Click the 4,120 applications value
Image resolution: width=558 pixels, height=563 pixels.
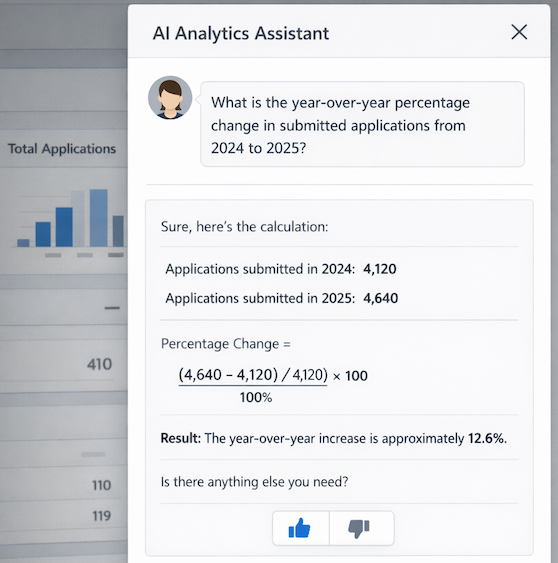pos(380,269)
